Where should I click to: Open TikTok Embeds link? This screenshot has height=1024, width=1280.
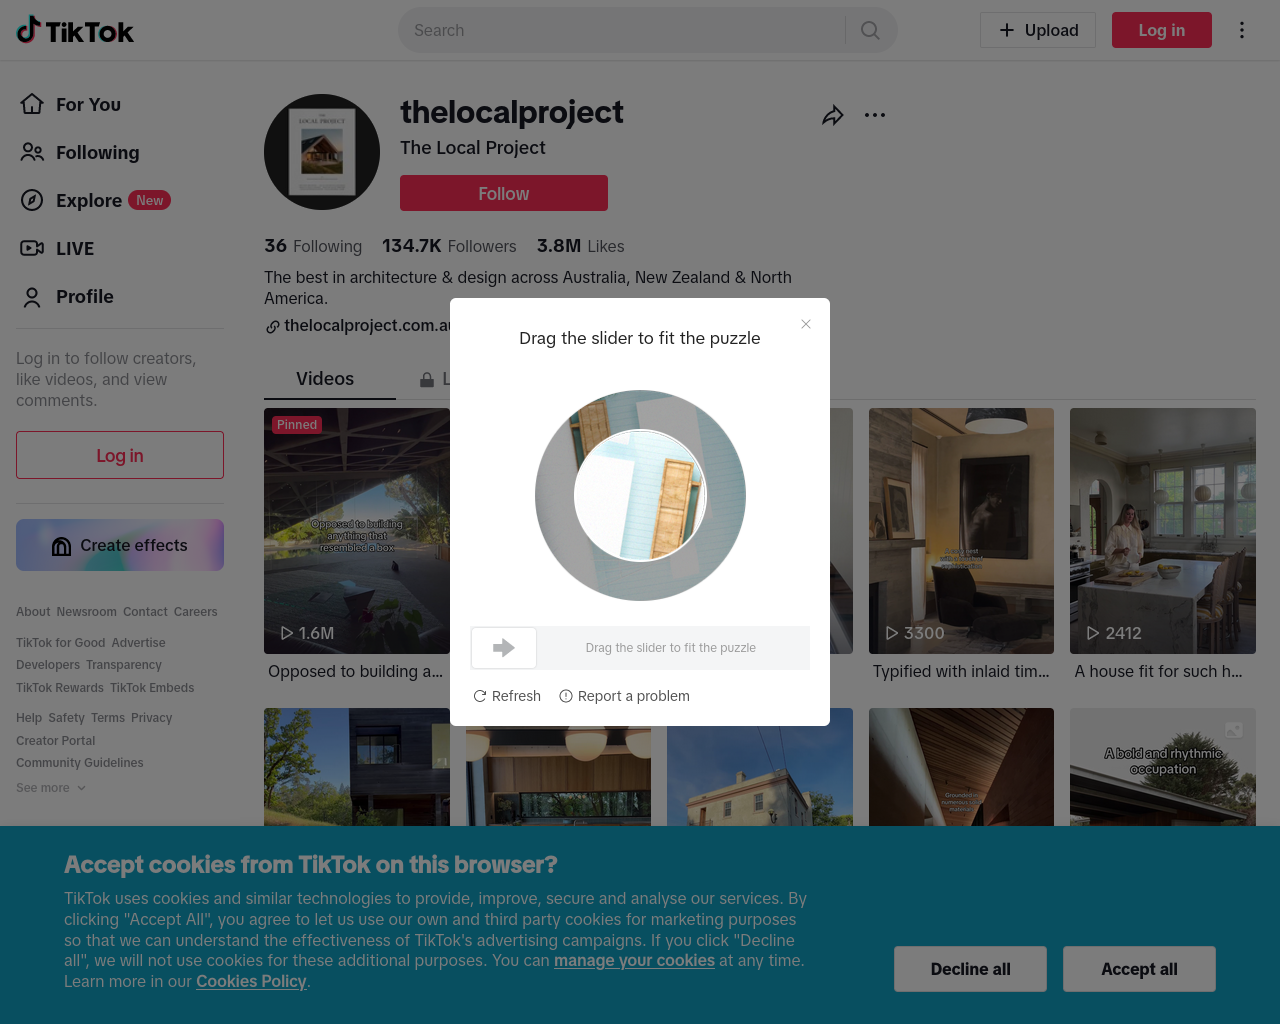(x=152, y=688)
